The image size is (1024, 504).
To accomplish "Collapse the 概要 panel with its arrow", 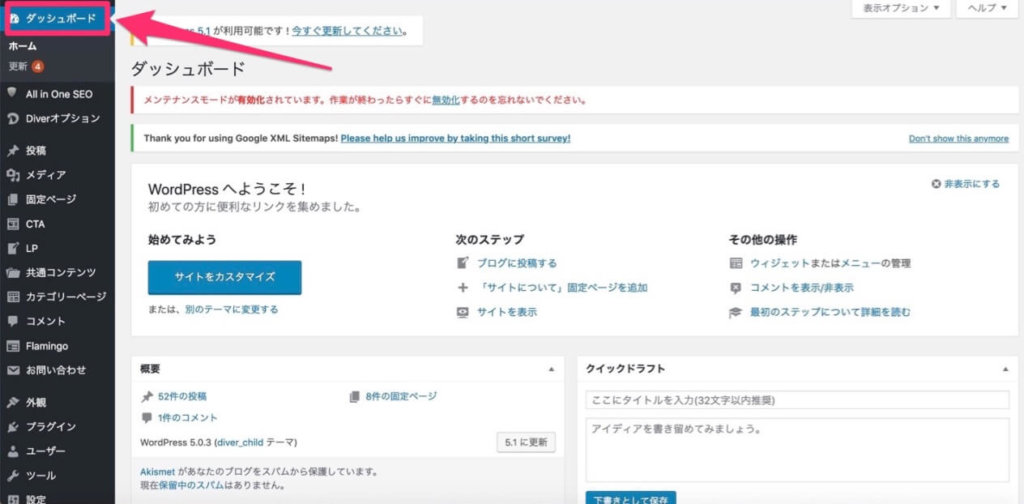I will click(551, 369).
